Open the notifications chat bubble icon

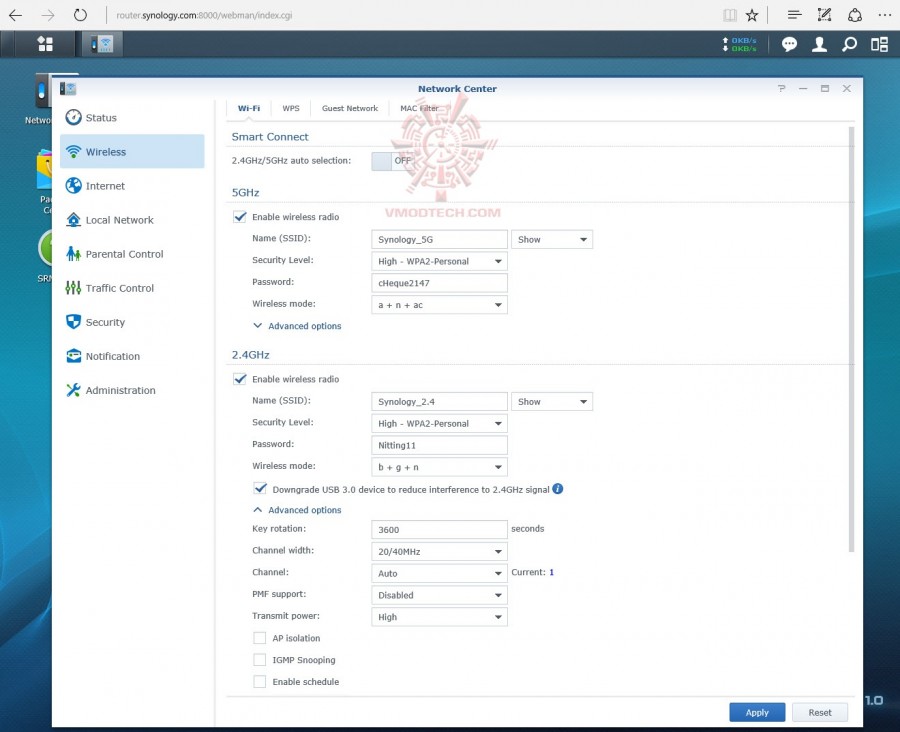click(x=789, y=44)
